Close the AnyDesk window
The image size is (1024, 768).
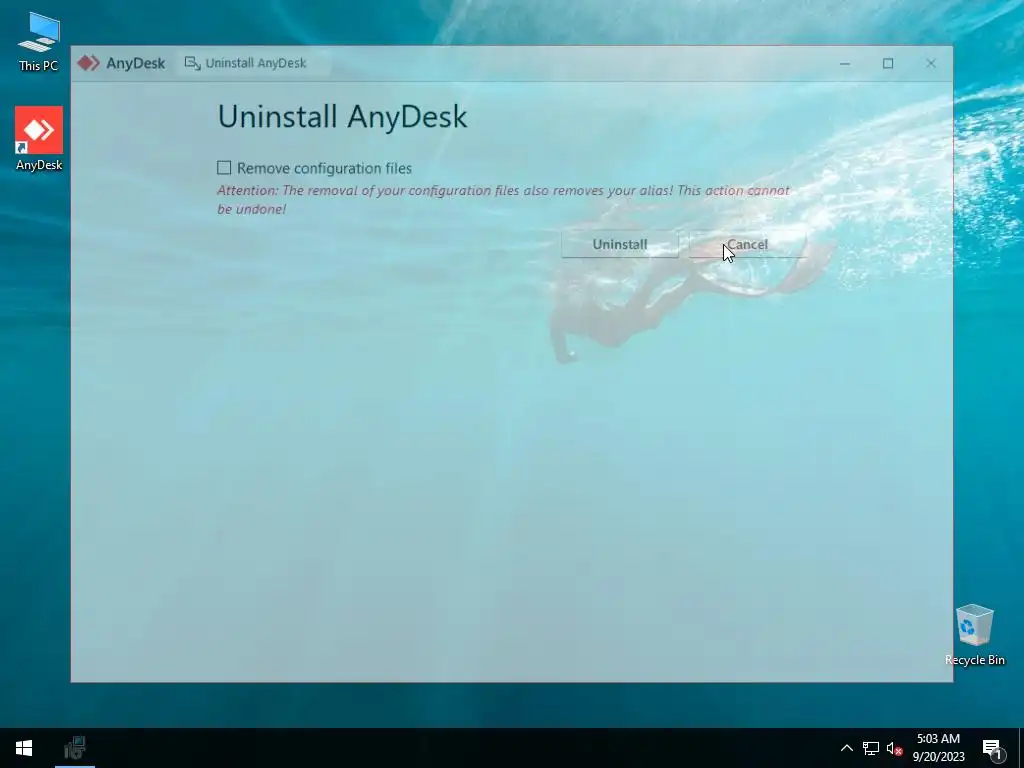pyautogui.click(x=931, y=63)
